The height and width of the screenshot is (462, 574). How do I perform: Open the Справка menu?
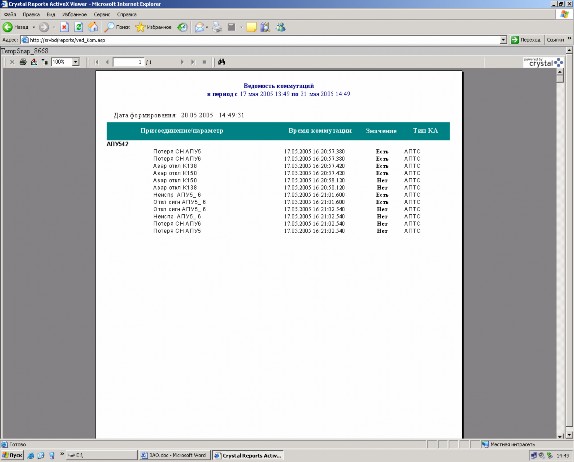point(127,14)
